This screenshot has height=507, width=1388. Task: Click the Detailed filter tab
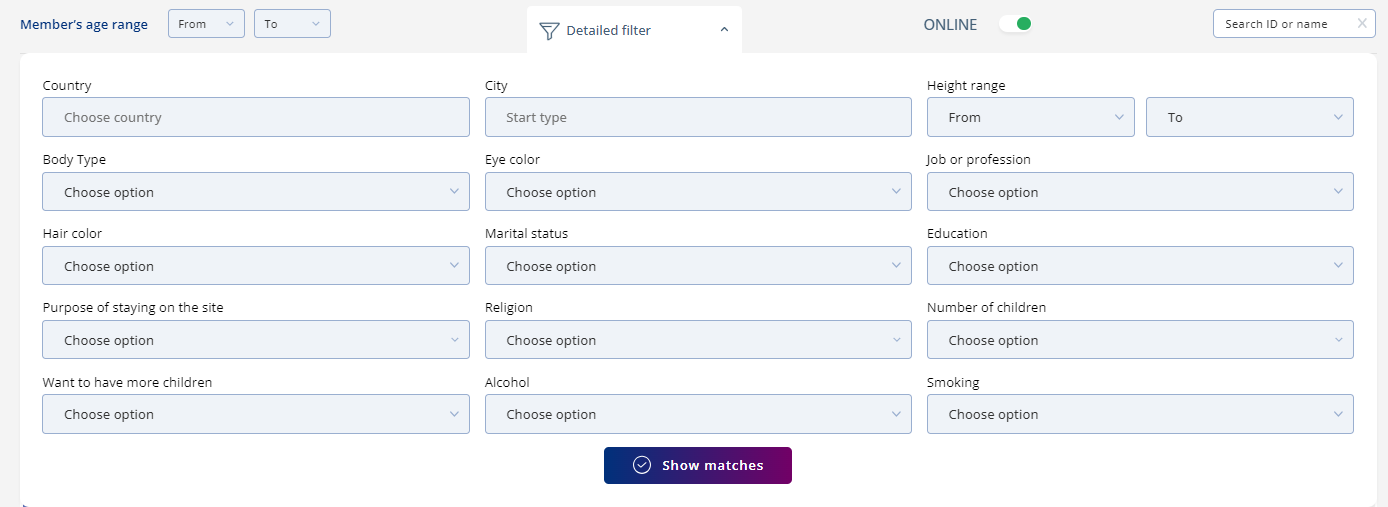coord(634,30)
